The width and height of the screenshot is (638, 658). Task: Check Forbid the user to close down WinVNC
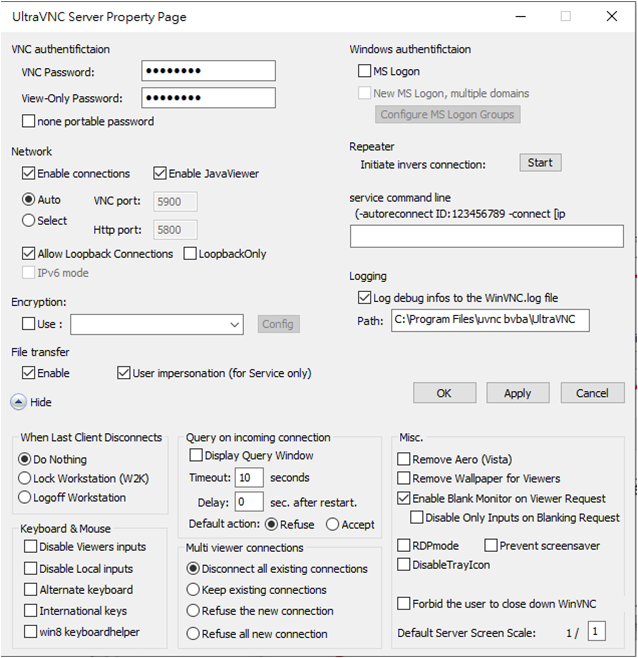(x=404, y=603)
